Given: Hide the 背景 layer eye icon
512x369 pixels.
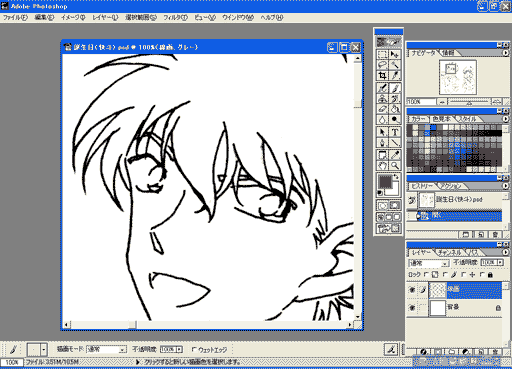Looking at the screenshot, I should [x=412, y=307].
